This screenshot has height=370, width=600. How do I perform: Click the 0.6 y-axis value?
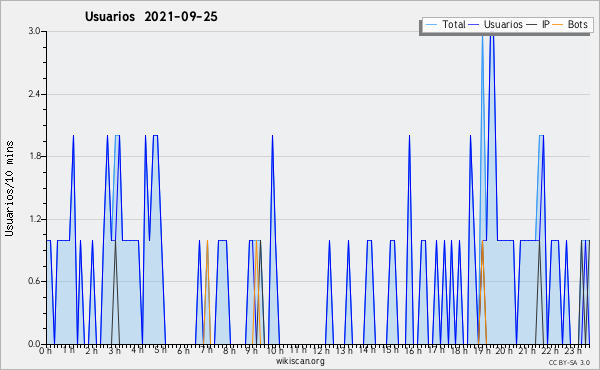pos(34,281)
